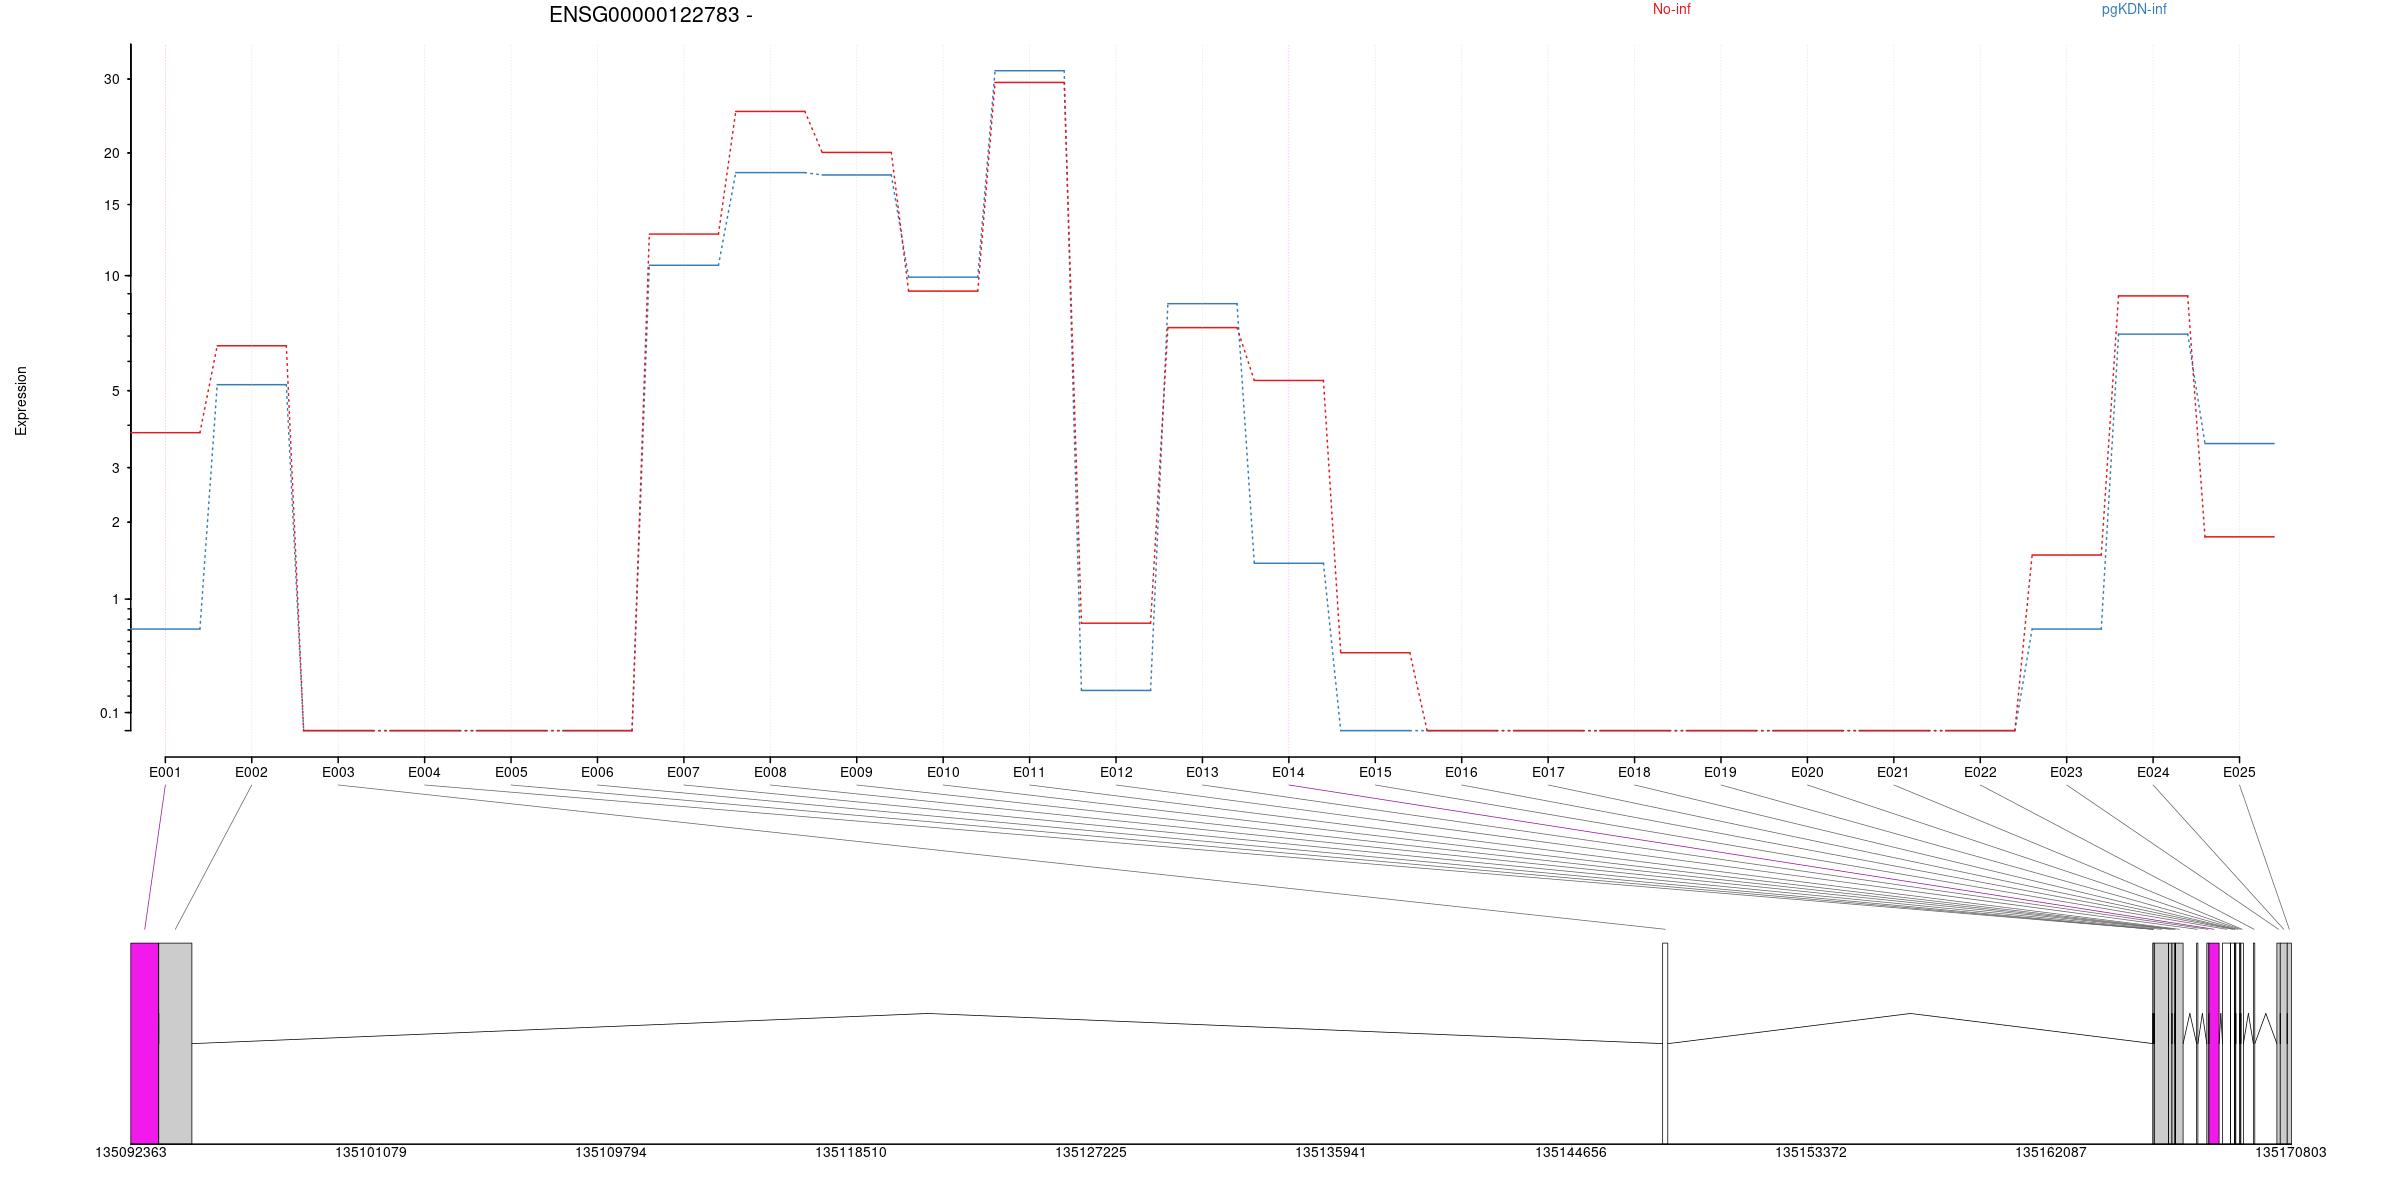Click exon label E005

click(x=511, y=772)
